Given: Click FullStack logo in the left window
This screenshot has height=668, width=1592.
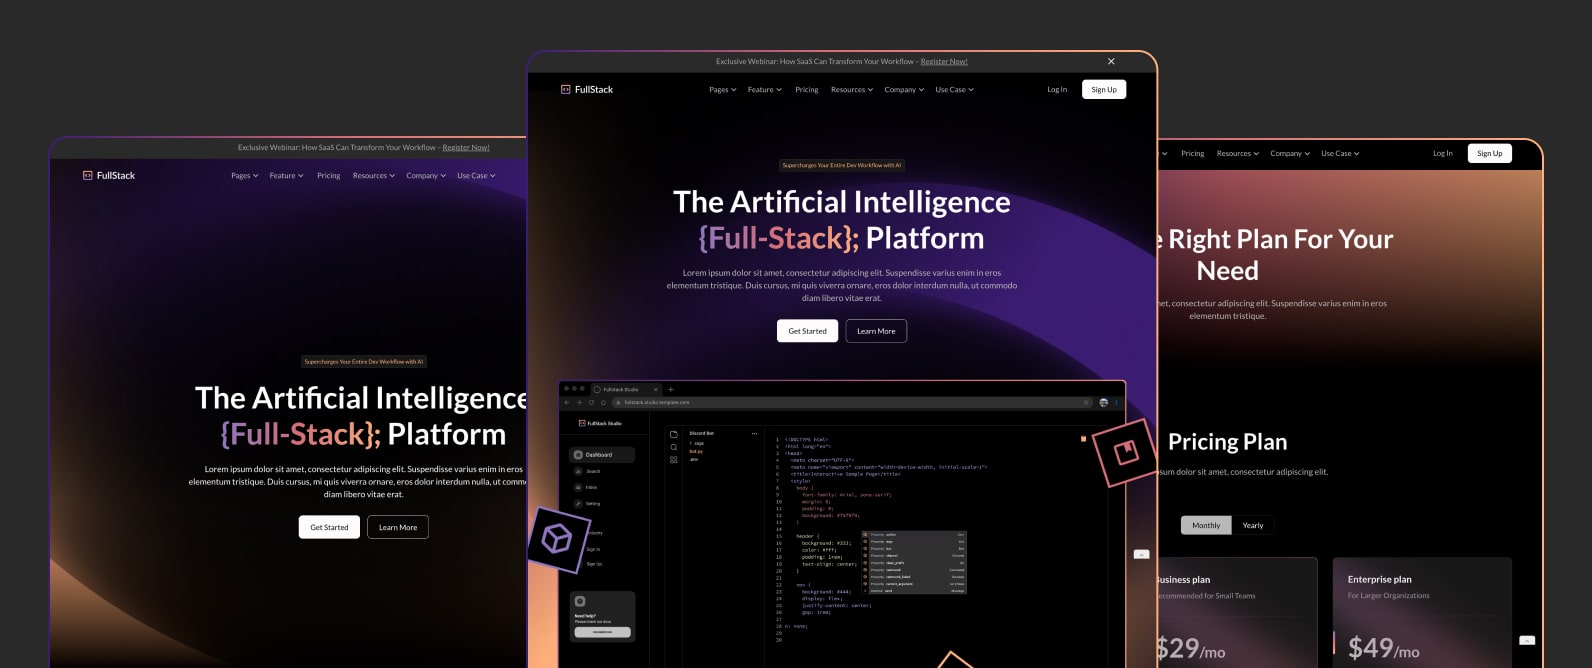Looking at the screenshot, I should click(109, 175).
